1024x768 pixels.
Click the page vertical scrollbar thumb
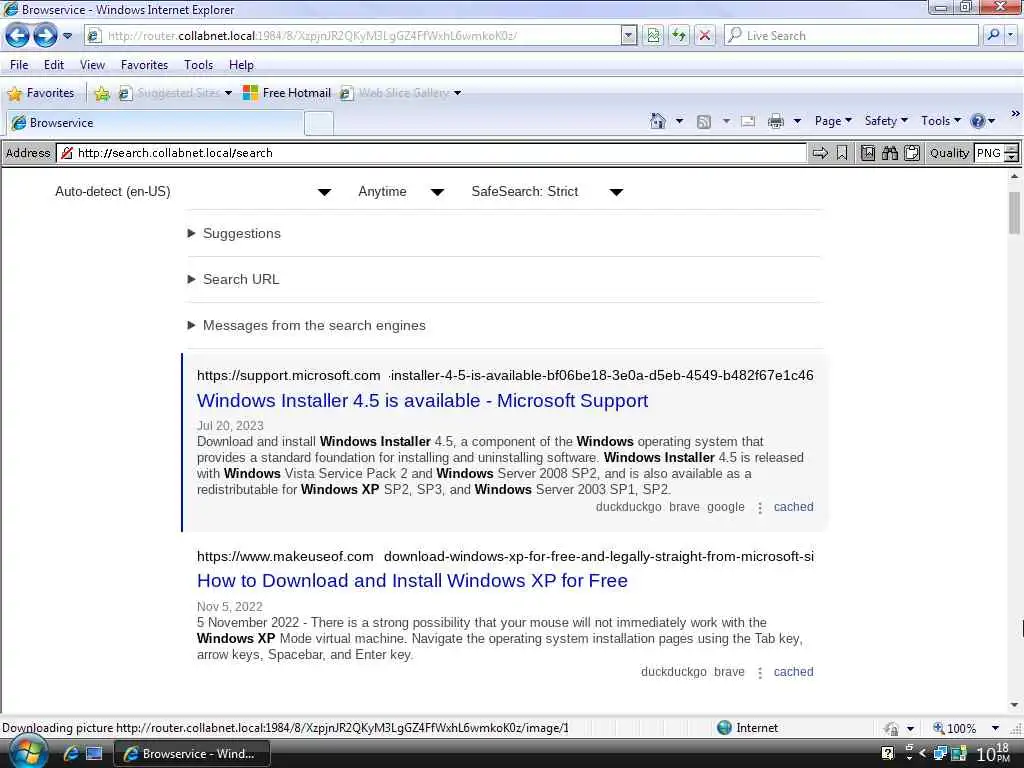click(x=1014, y=213)
